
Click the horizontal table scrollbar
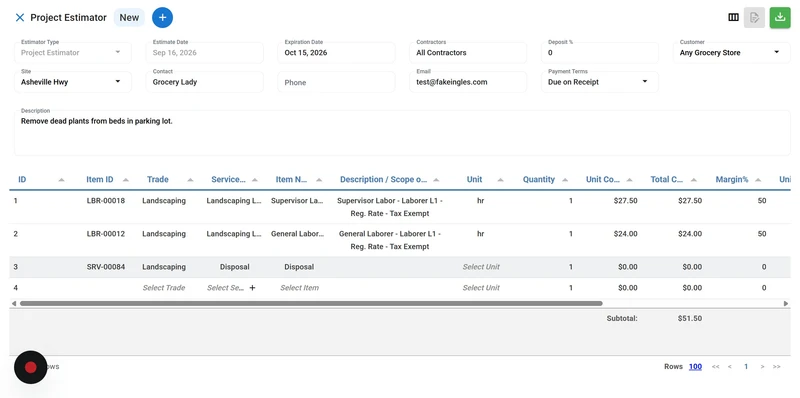(311, 303)
